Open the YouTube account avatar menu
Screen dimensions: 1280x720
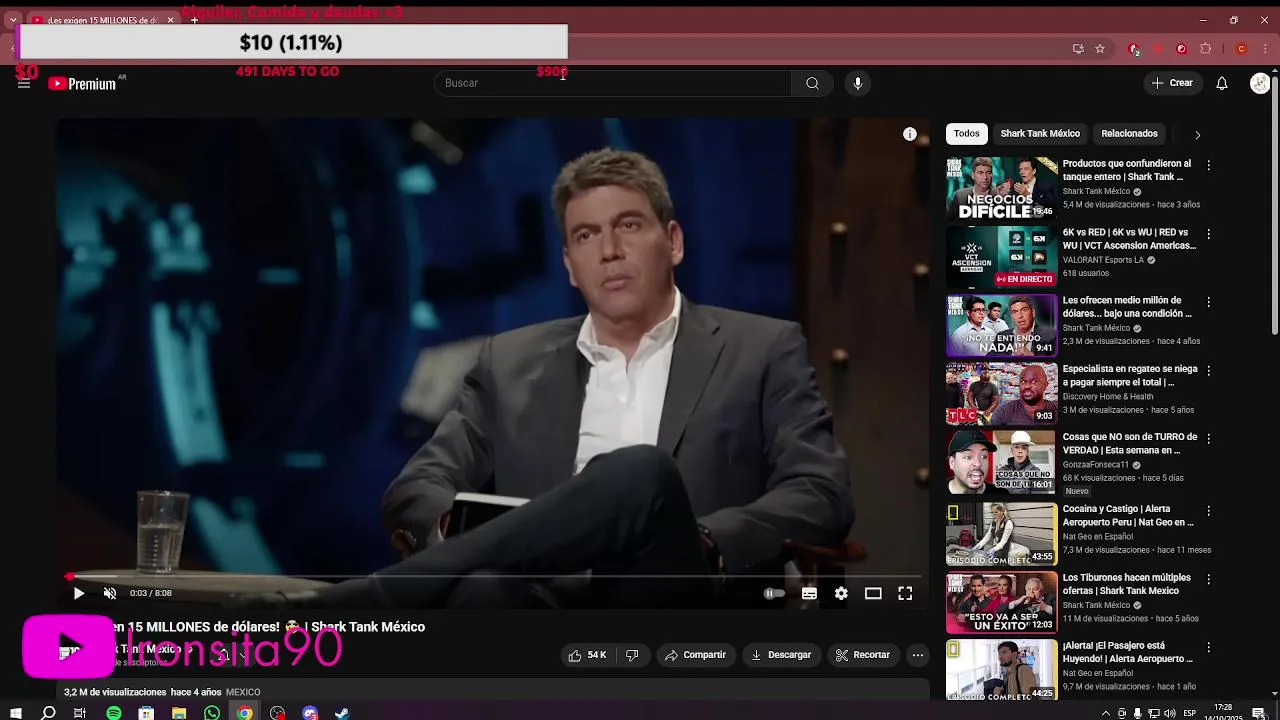point(1260,83)
